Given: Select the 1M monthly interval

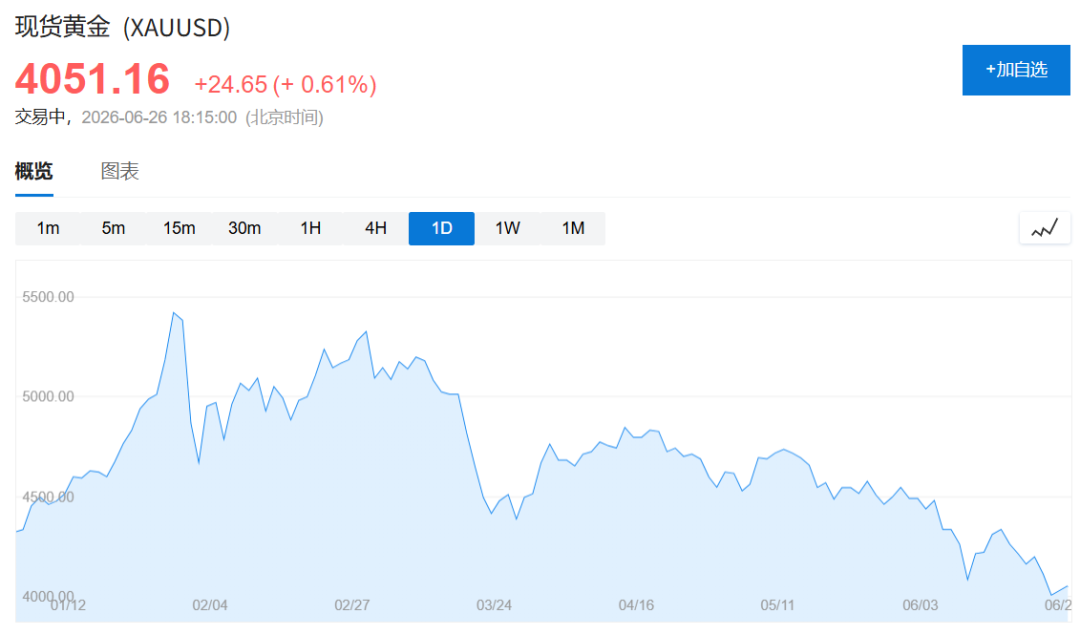Looking at the screenshot, I should coord(573,228).
